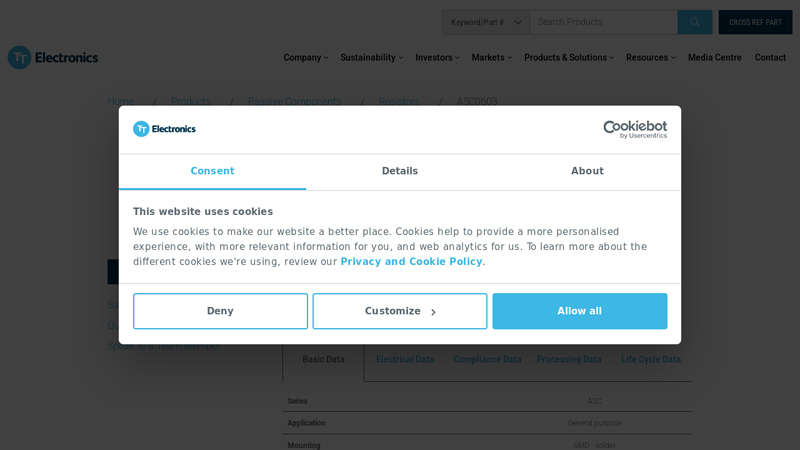800x450 pixels.
Task: Expand the Resources menu
Action: [x=650, y=58]
